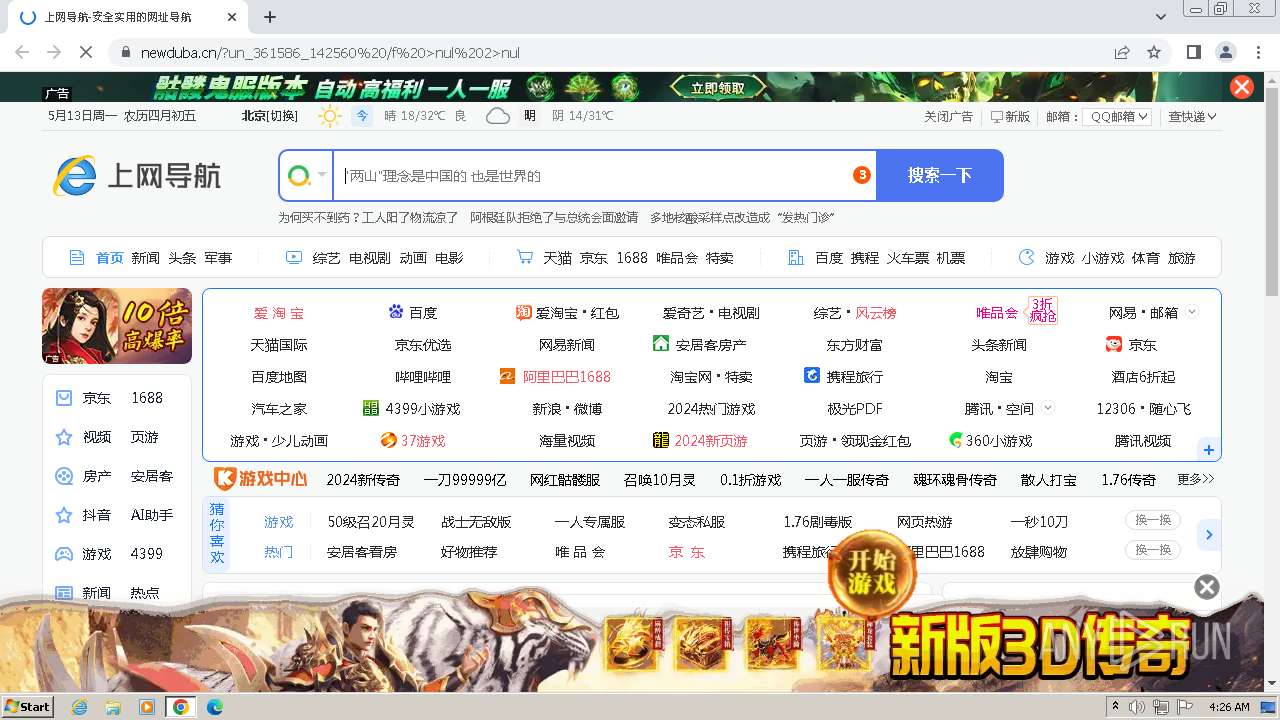Click the 开始游戏 round button
Image resolution: width=1280 pixels, height=720 pixels.
pos(870,572)
